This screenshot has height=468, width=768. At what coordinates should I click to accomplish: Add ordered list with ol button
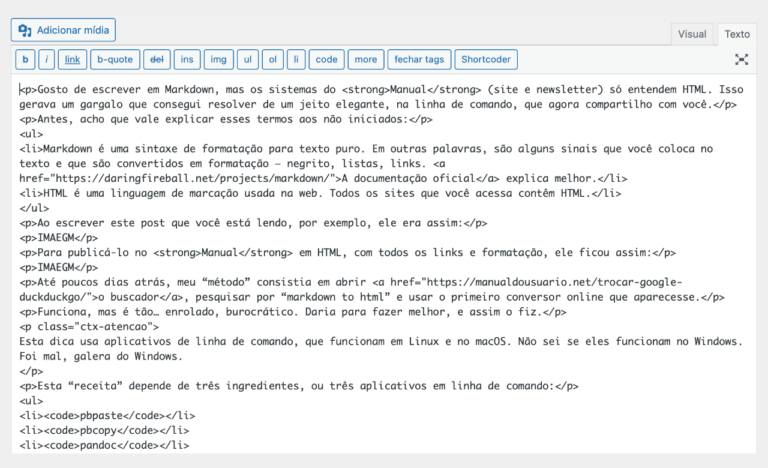point(273,59)
